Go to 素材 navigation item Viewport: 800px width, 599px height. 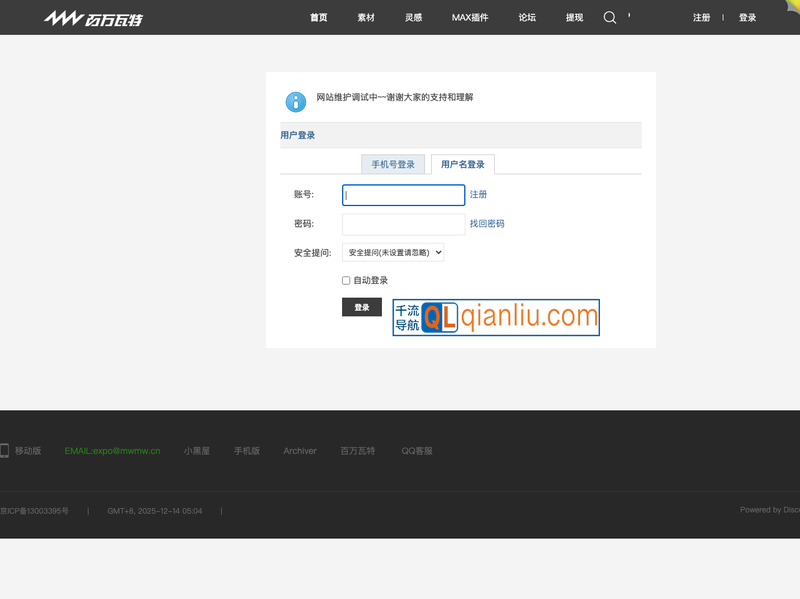366,18
